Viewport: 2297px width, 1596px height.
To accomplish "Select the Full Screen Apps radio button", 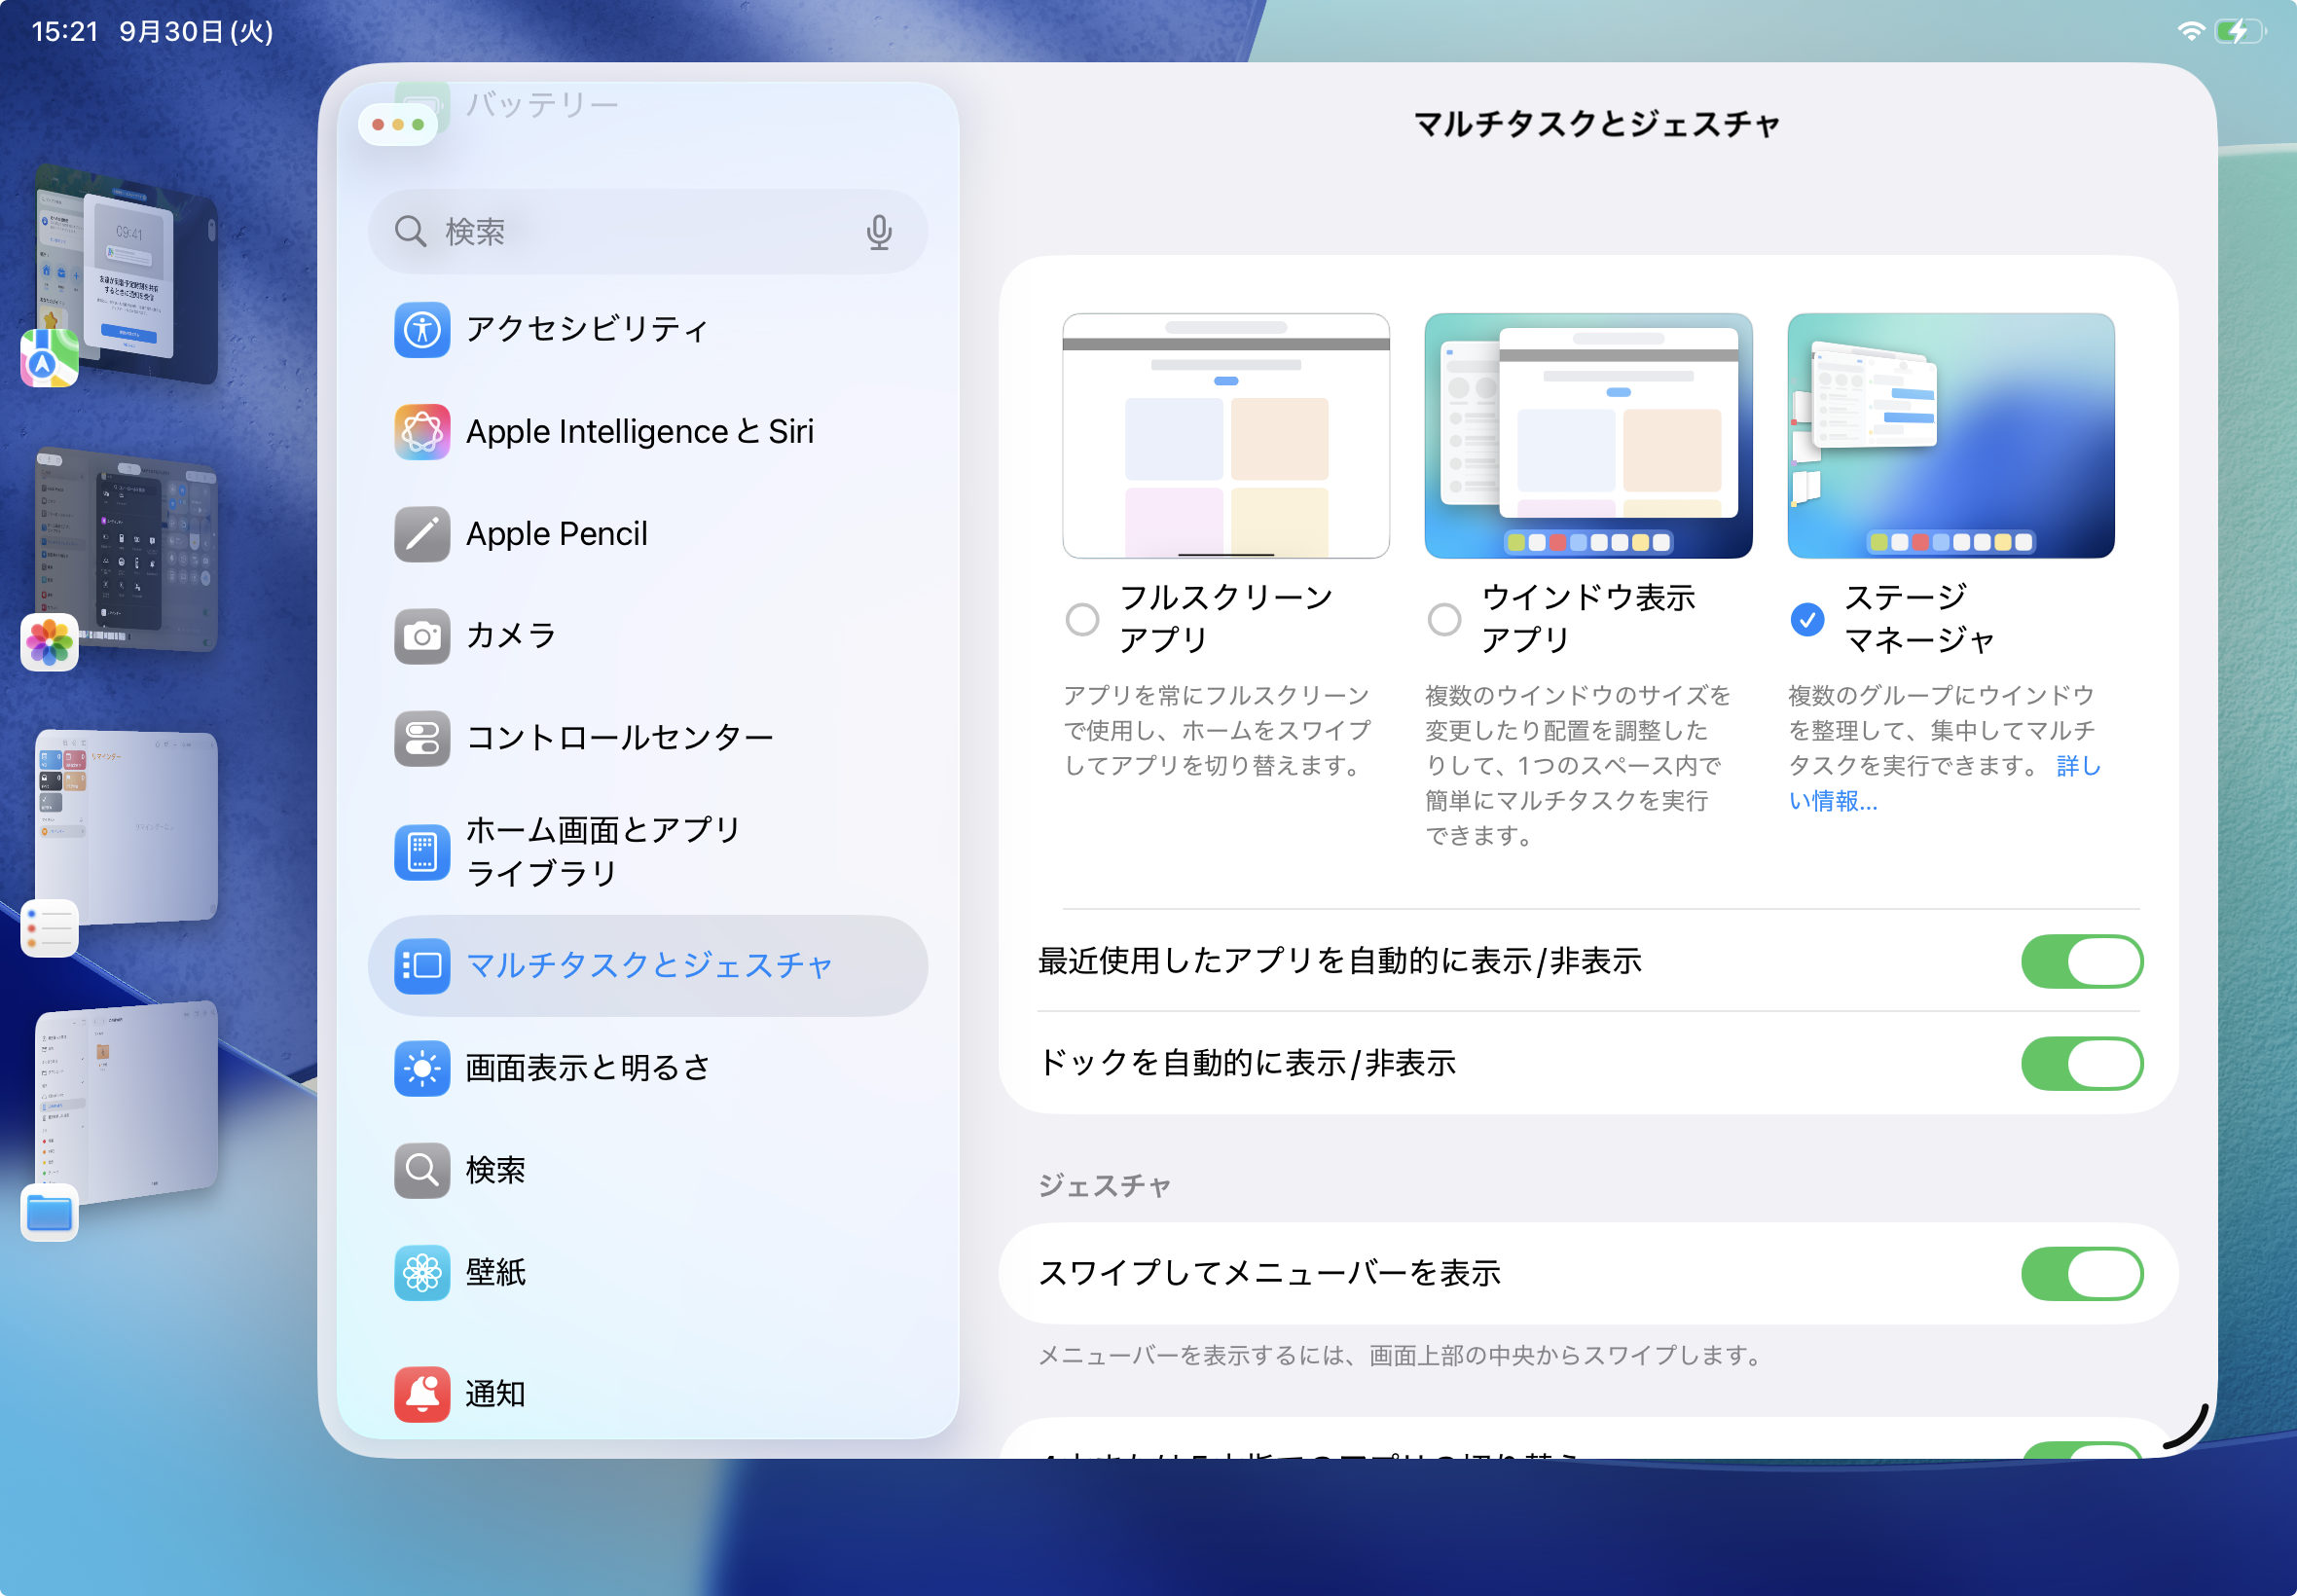I will 1082,619.
